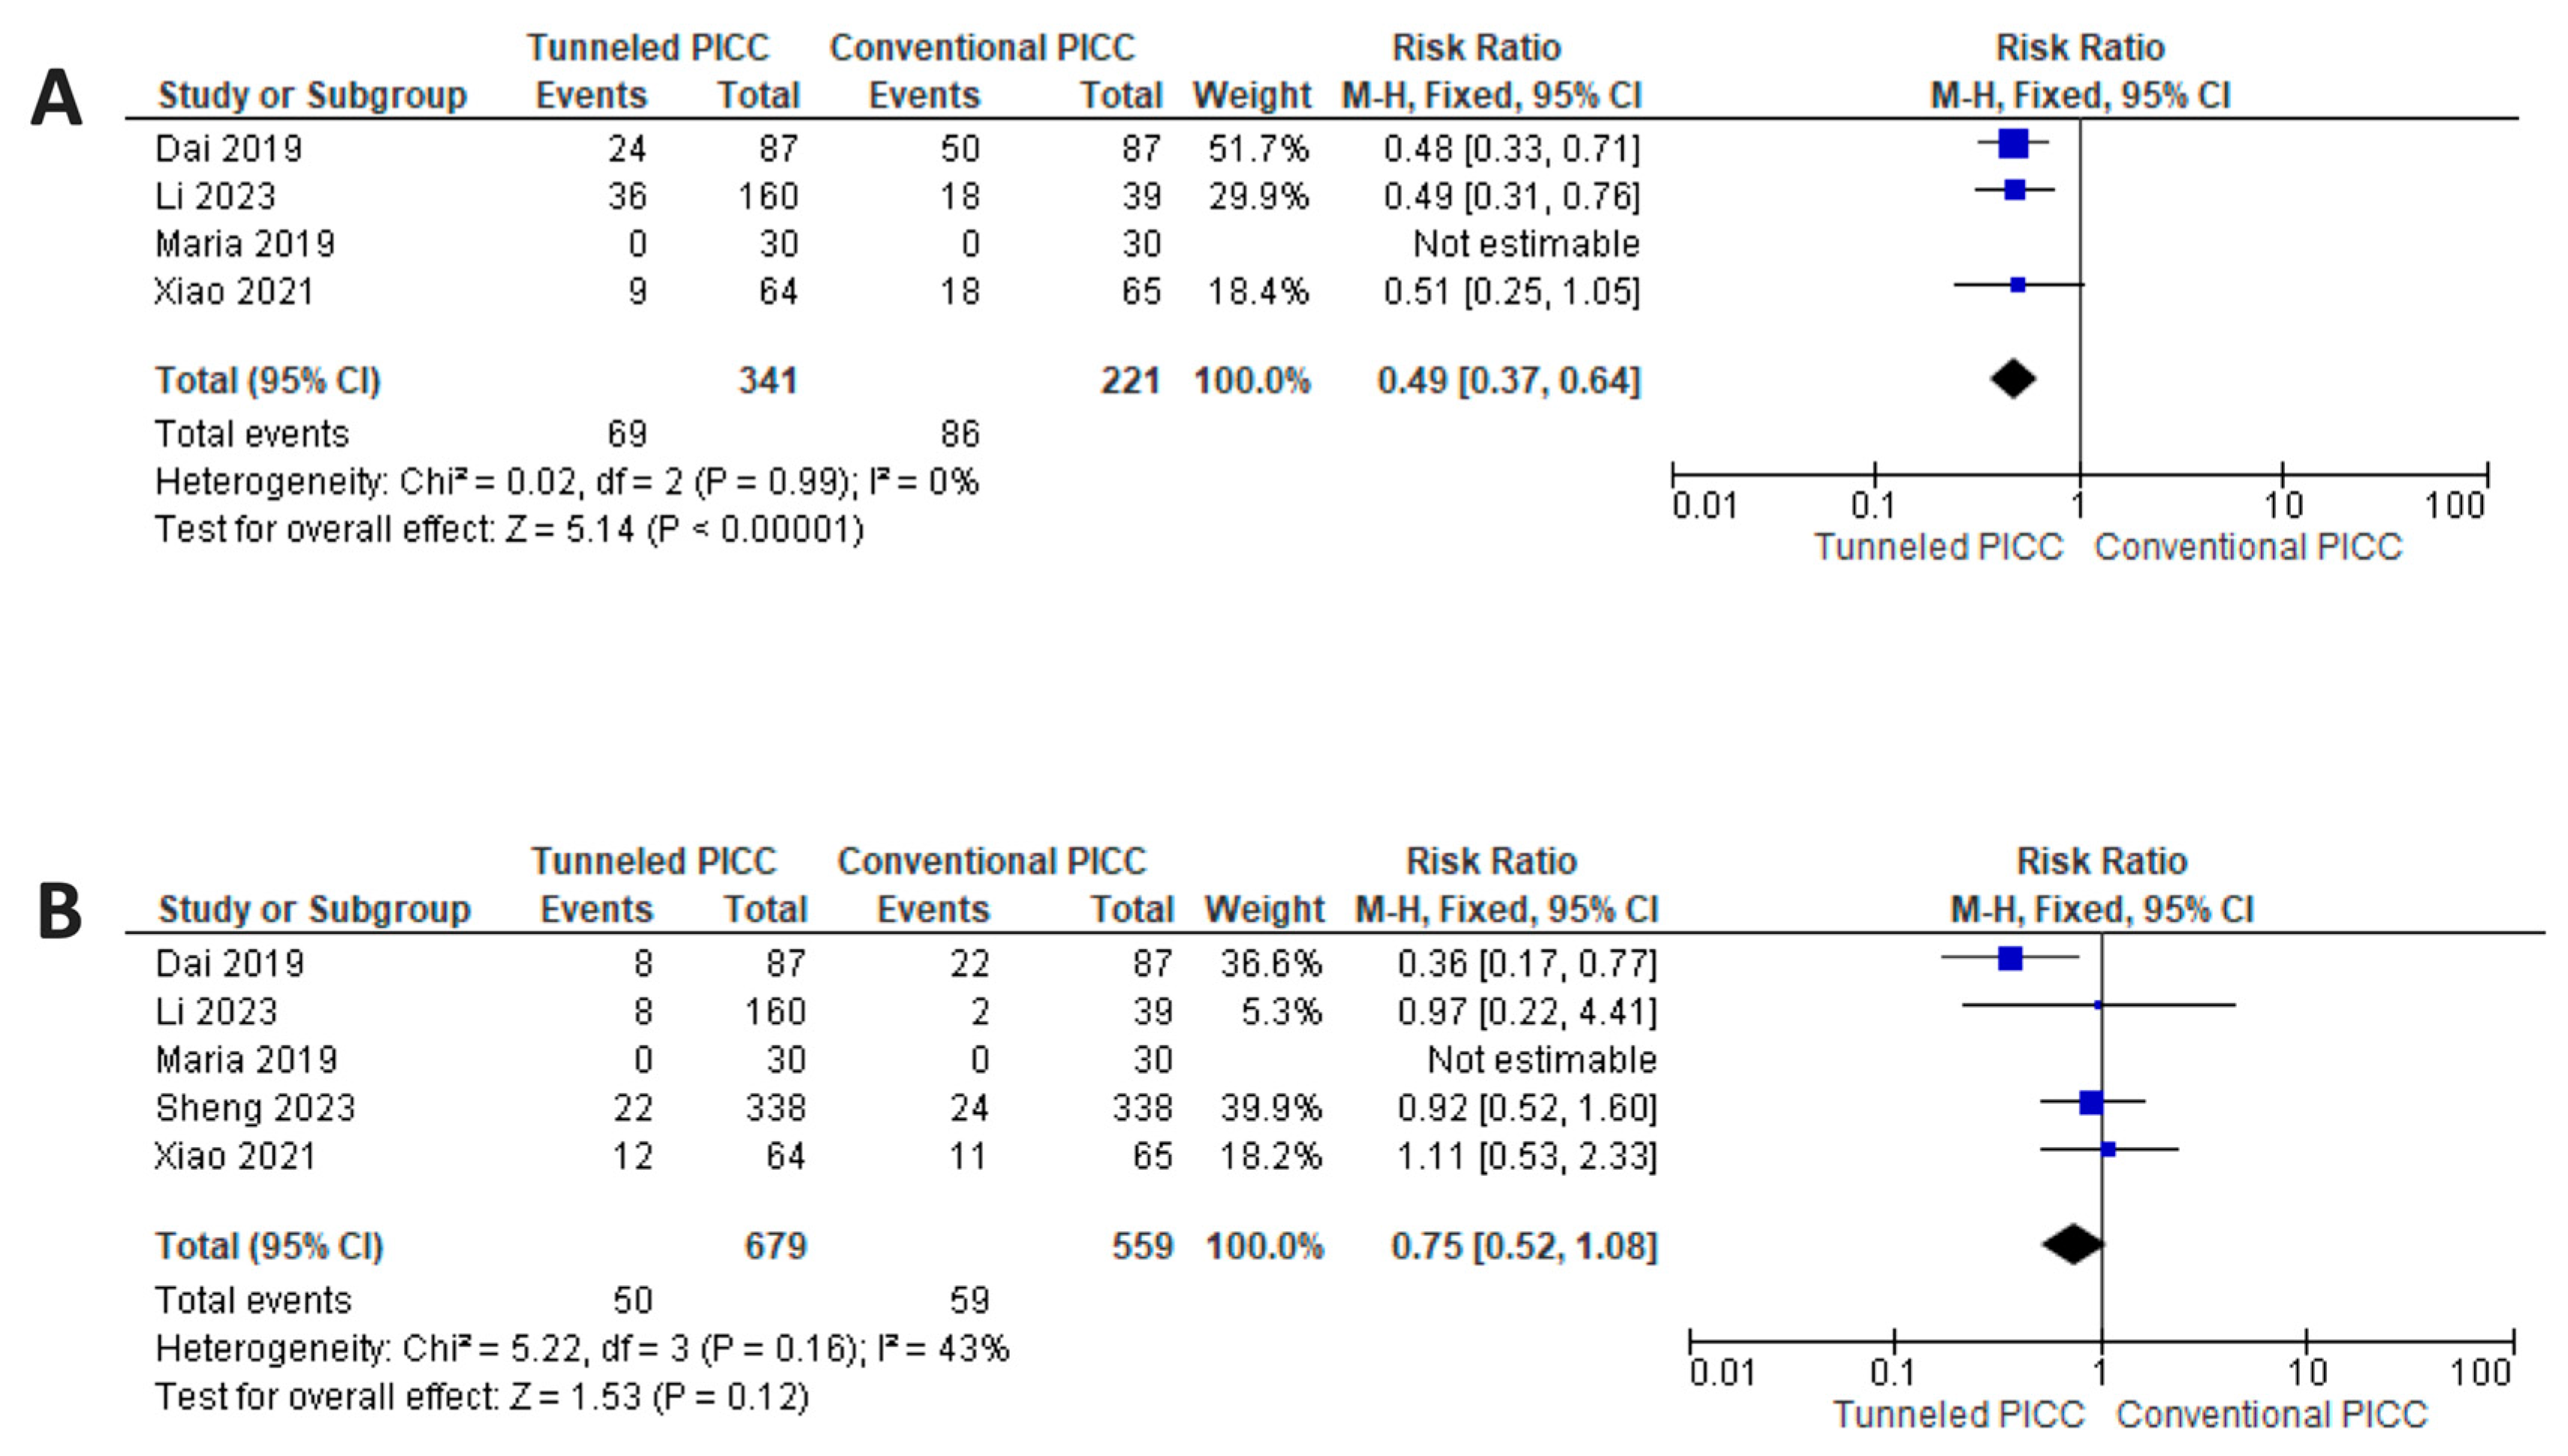2568x1456 pixels.
Task: Click Dai 2019 blue square in panel B plot
Action: pos(2010,958)
